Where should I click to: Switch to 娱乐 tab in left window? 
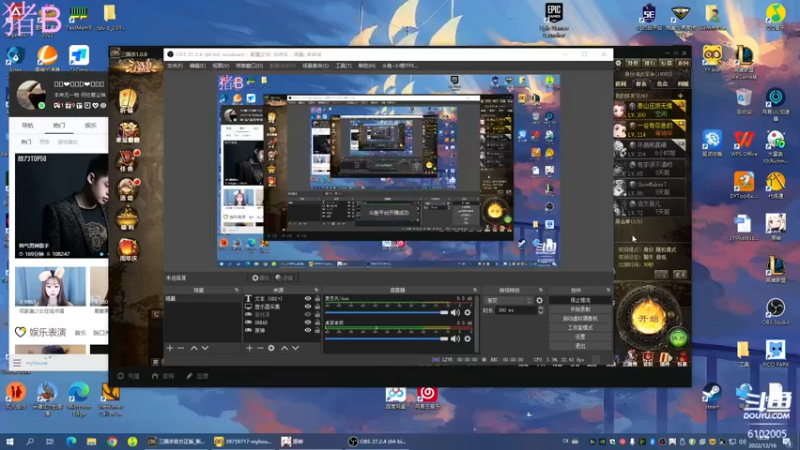click(x=90, y=126)
